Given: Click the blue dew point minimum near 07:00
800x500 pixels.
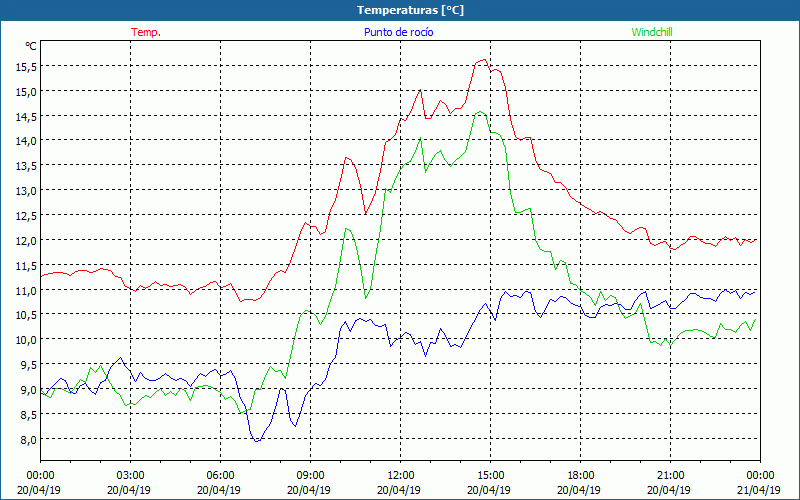Looking at the screenshot, I should tap(257, 441).
